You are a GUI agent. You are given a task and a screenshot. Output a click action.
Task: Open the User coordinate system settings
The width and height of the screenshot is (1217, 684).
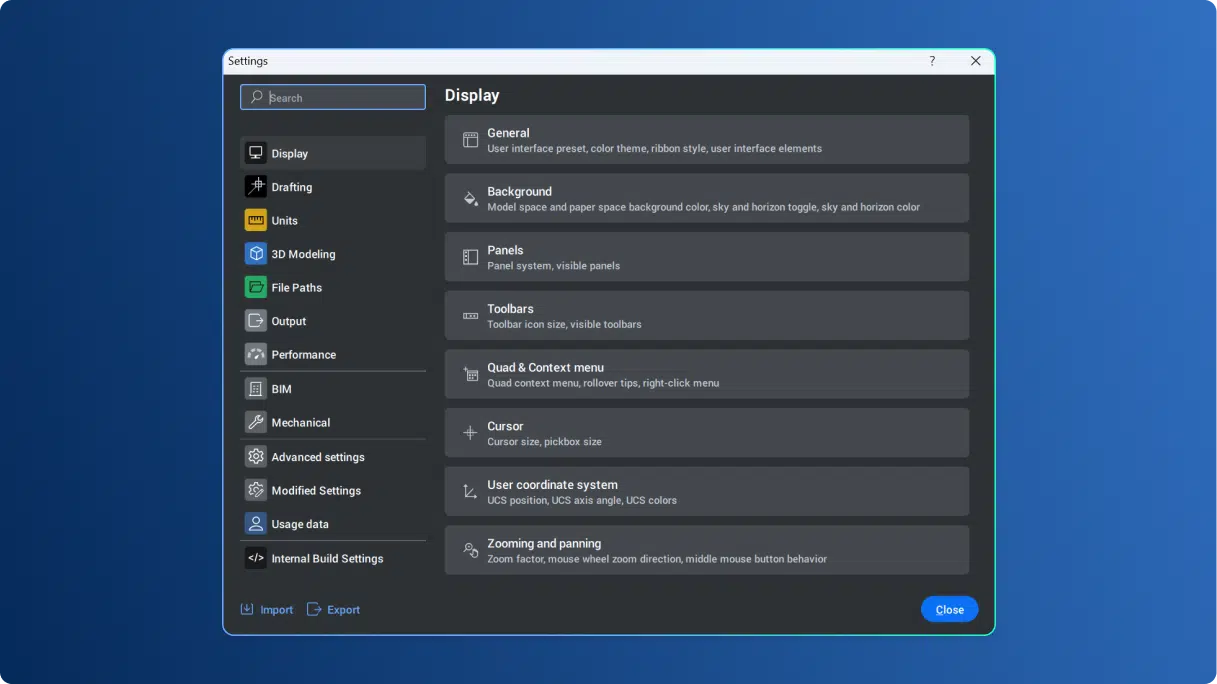tap(707, 491)
